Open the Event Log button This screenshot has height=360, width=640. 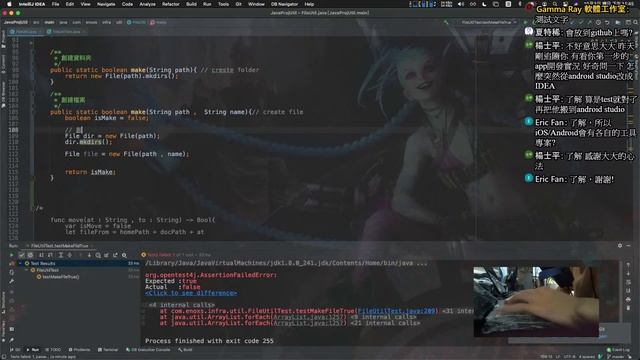[x=618, y=350]
